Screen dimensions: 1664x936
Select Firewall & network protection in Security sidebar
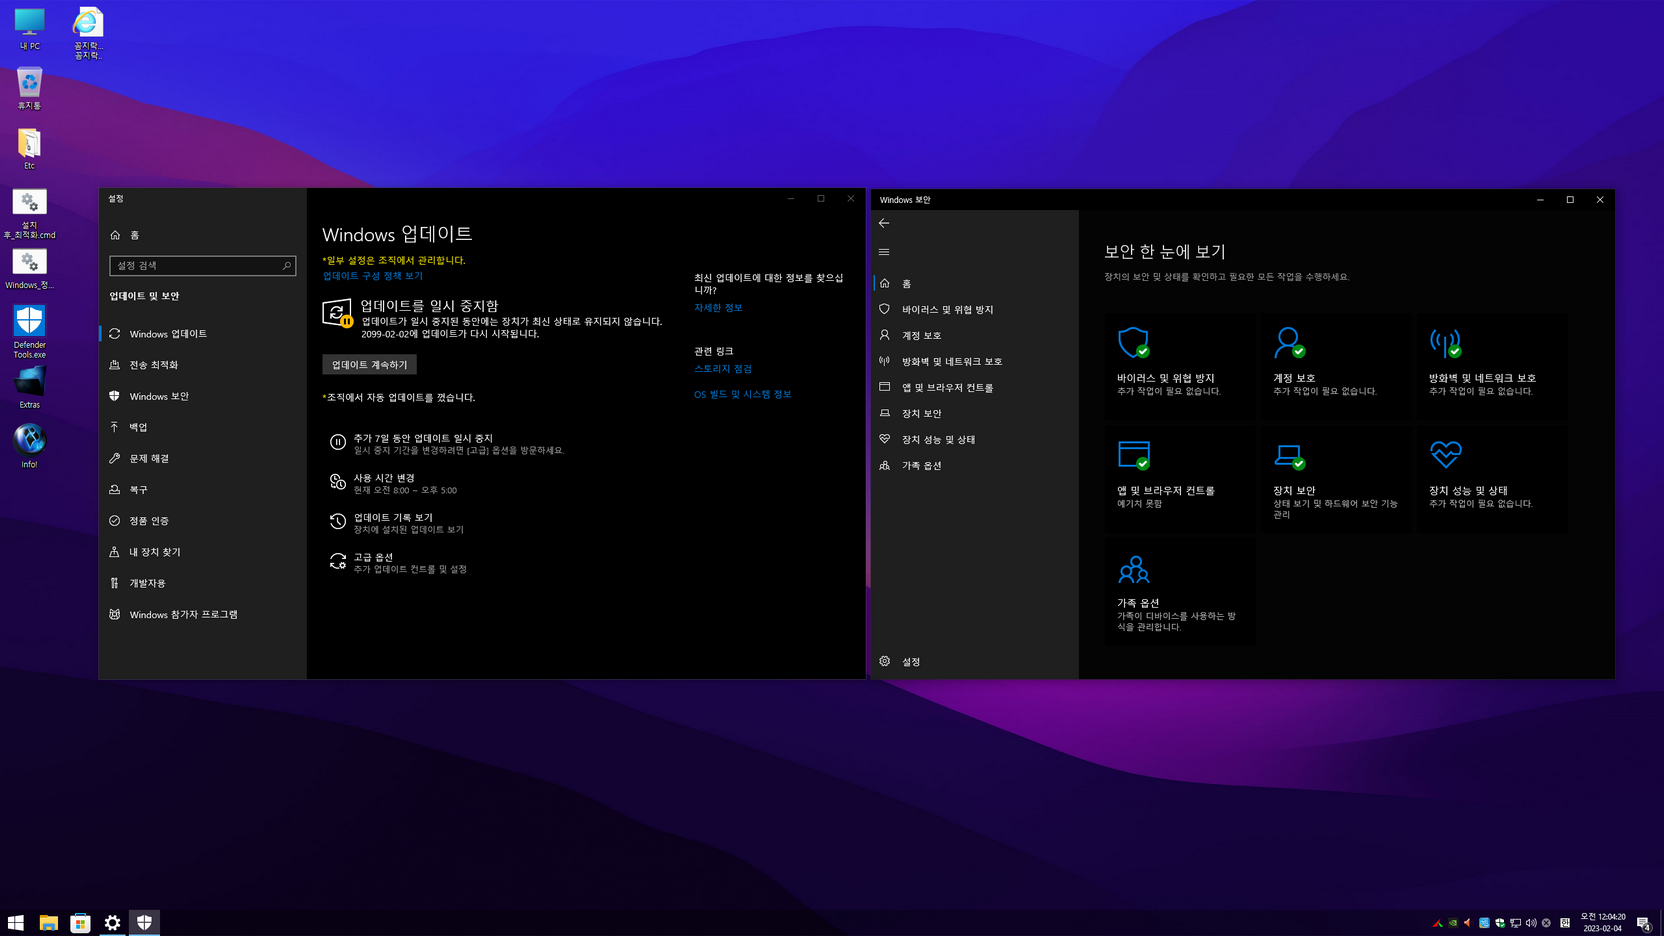pyautogui.click(x=975, y=362)
